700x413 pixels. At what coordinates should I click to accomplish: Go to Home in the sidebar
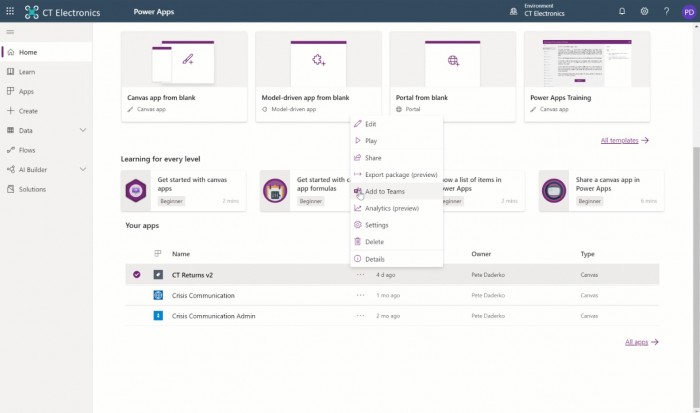46,52
